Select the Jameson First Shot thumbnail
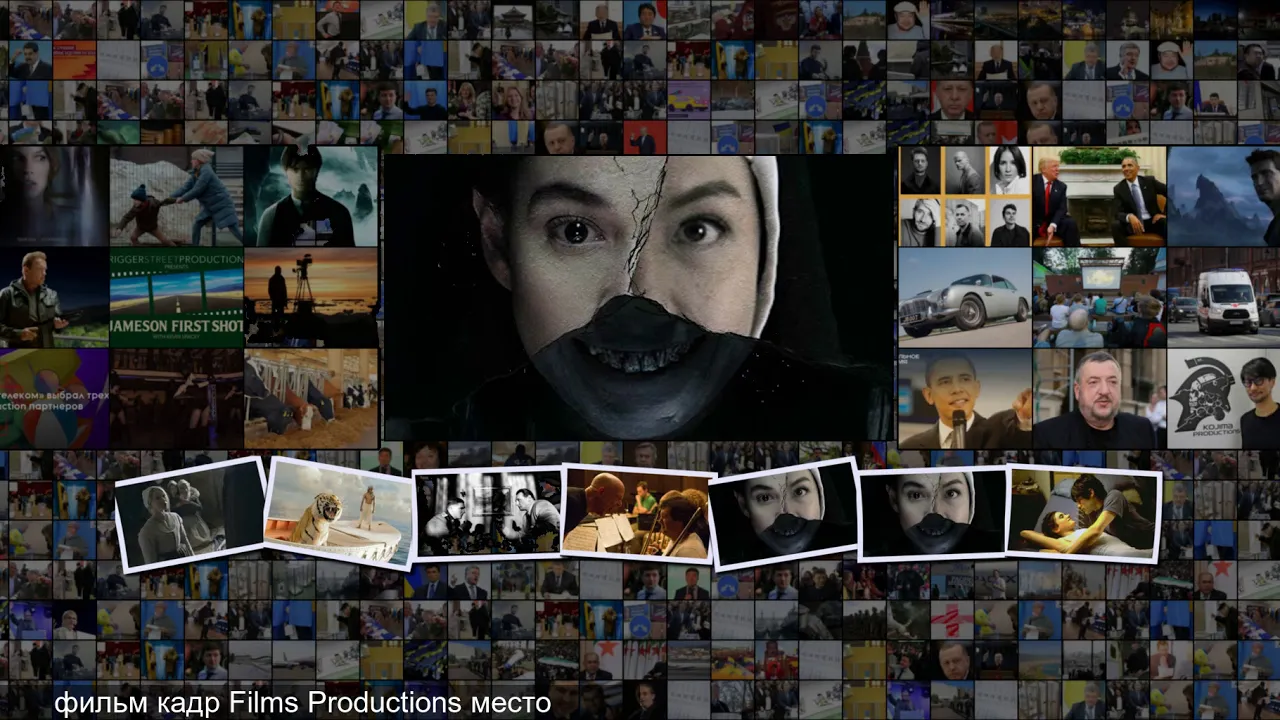The height and width of the screenshot is (720, 1280). [176, 298]
